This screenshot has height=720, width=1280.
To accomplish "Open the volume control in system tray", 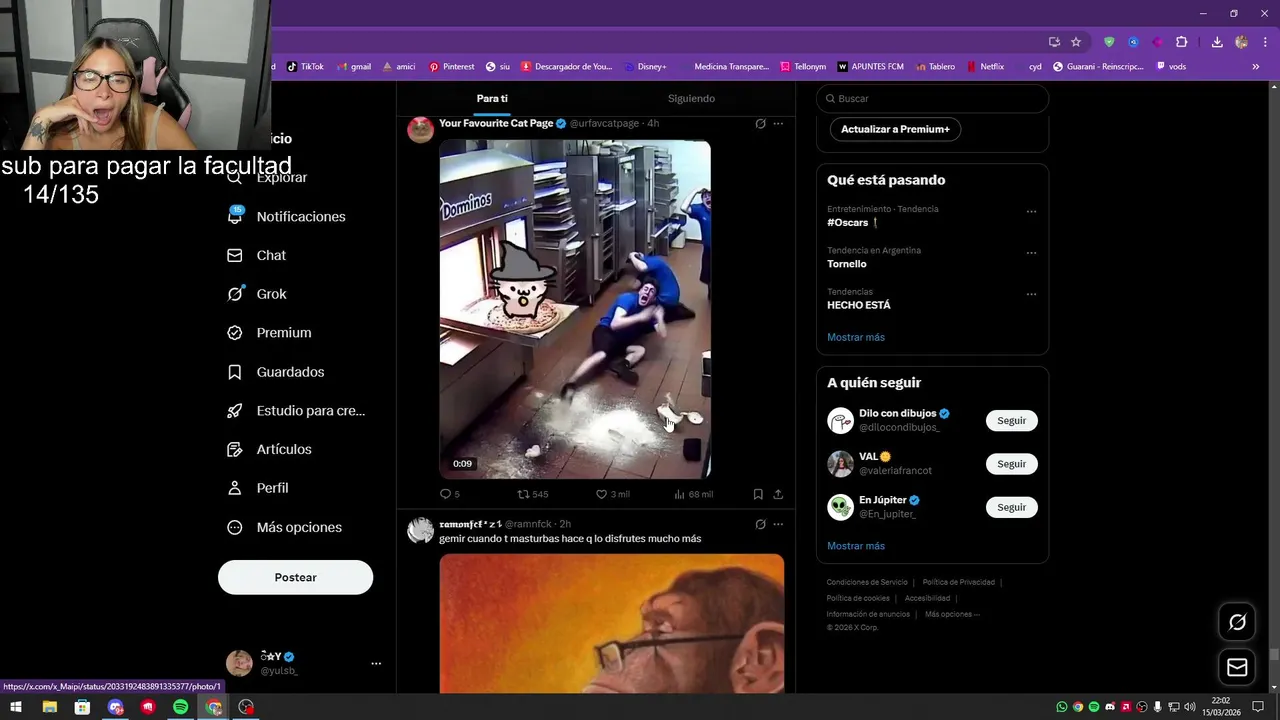I will point(1190,707).
